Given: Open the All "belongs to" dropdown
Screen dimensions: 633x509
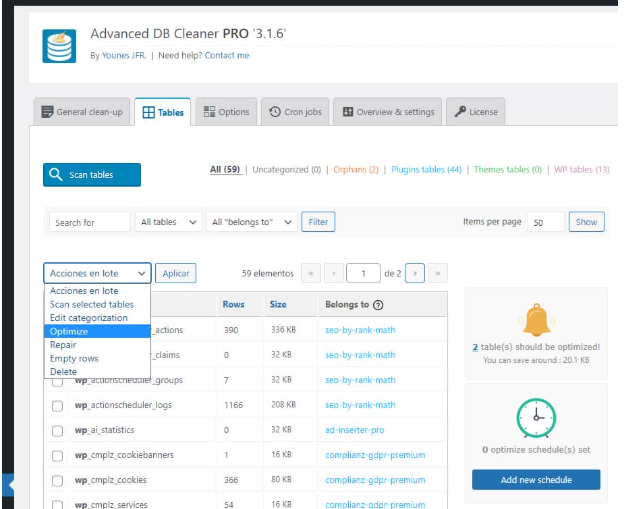Looking at the screenshot, I should (x=252, y=222).
